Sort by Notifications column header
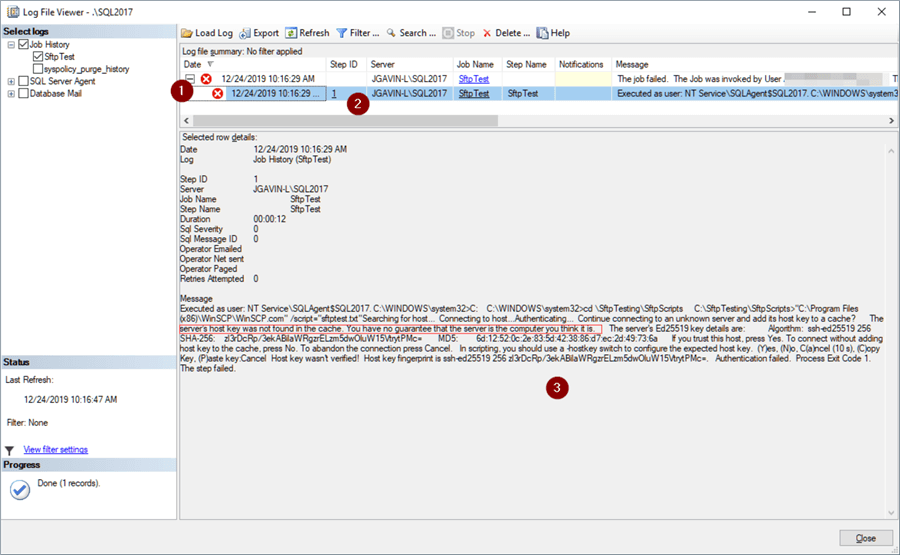The height and width of the screenshot is (555, 900). click(x=583, y=64)
